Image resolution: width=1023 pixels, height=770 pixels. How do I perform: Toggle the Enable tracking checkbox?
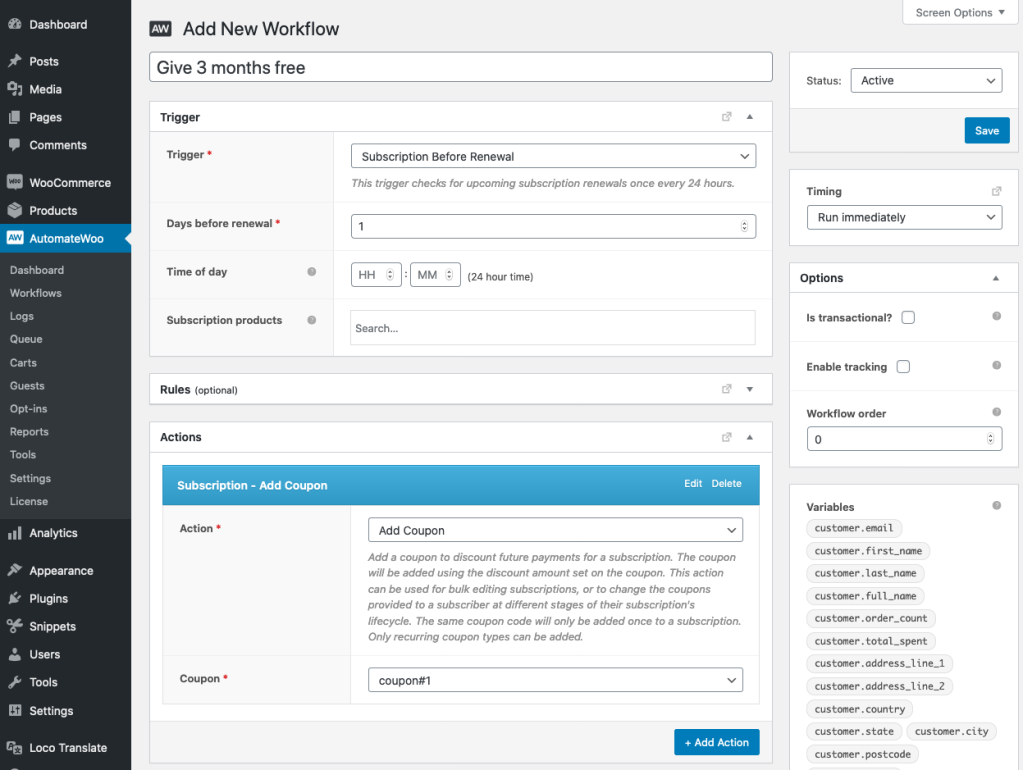(x=903, y=367)
